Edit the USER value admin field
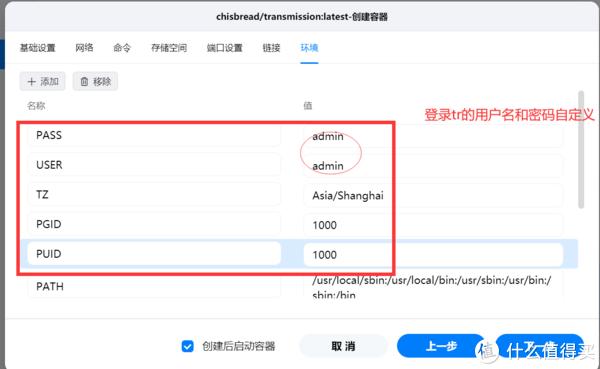This screenshot has height=369, width=600. (433, 166)
